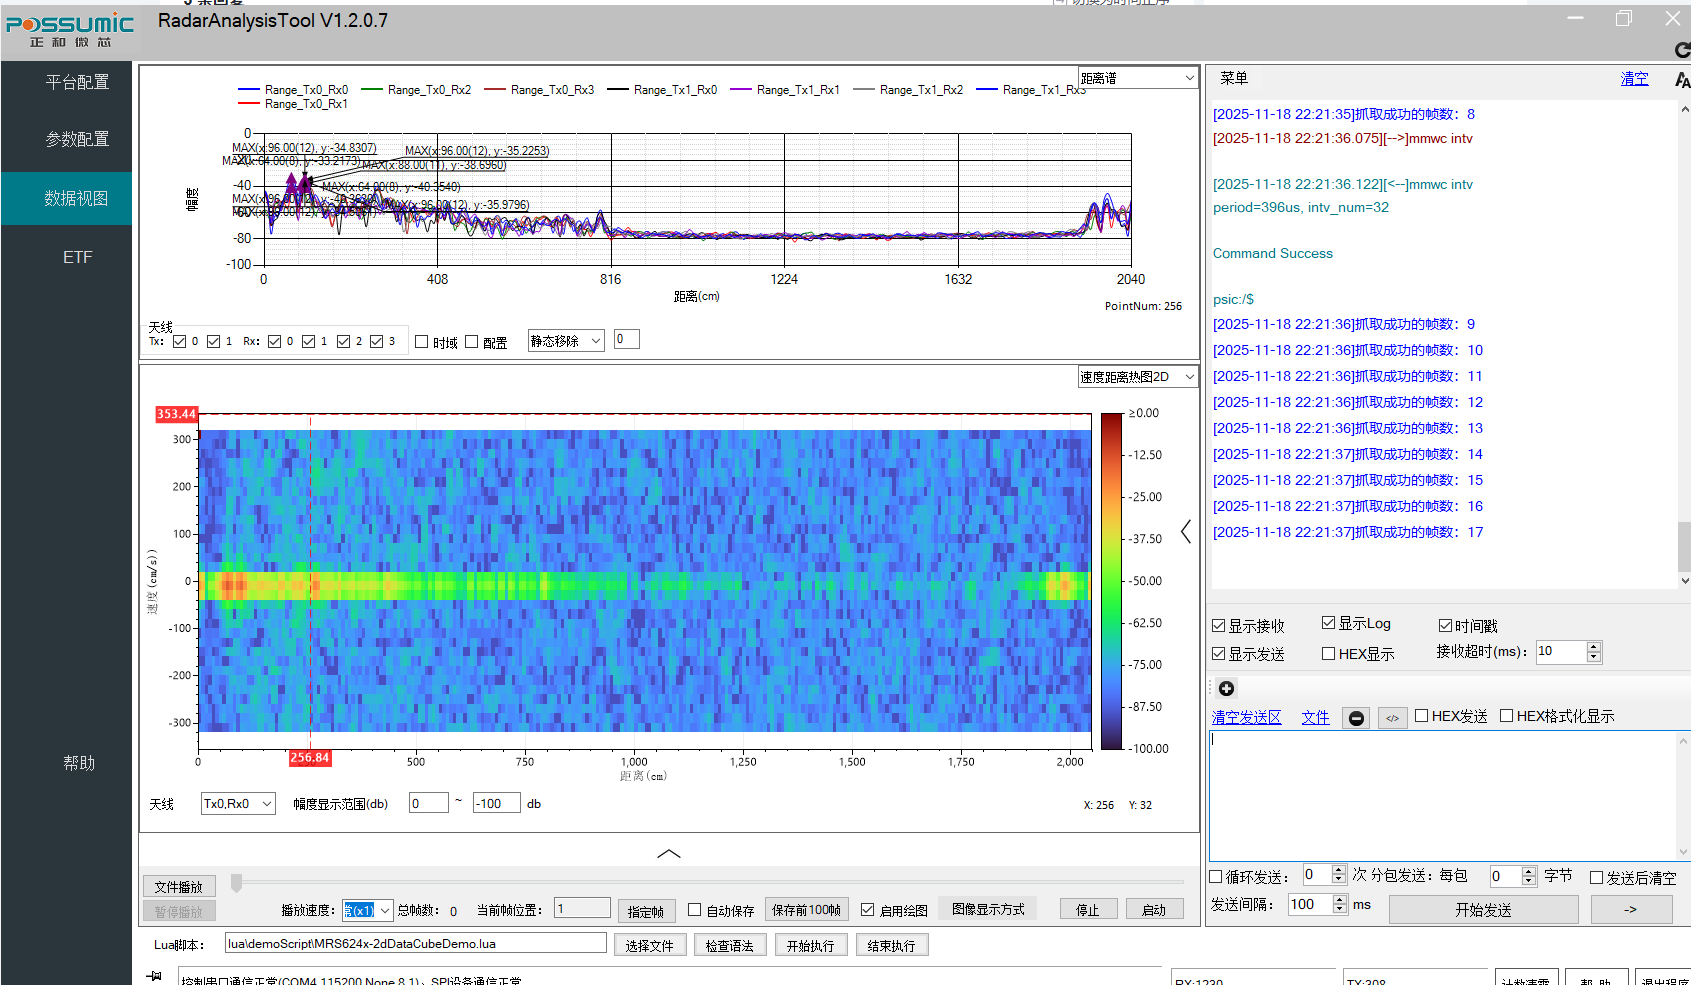
Task: Enable 循环发送 checkbox
Action: 1216,877
